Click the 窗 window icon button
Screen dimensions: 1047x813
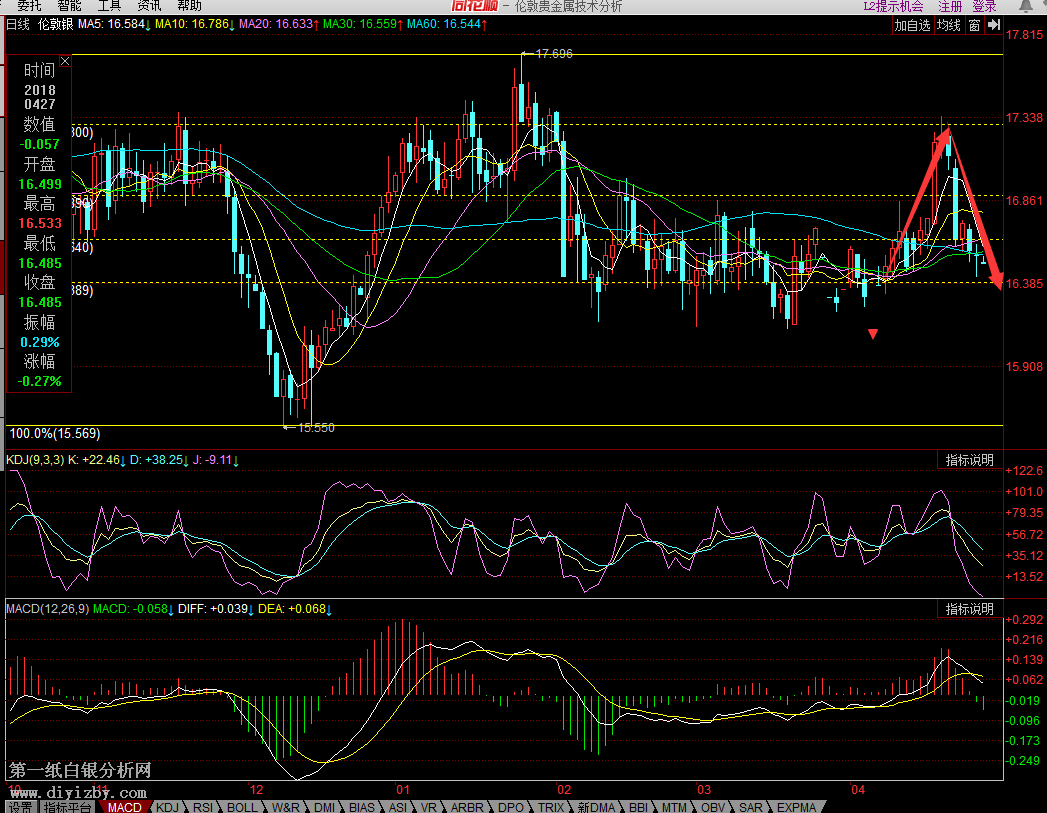[x=974, y=25]
